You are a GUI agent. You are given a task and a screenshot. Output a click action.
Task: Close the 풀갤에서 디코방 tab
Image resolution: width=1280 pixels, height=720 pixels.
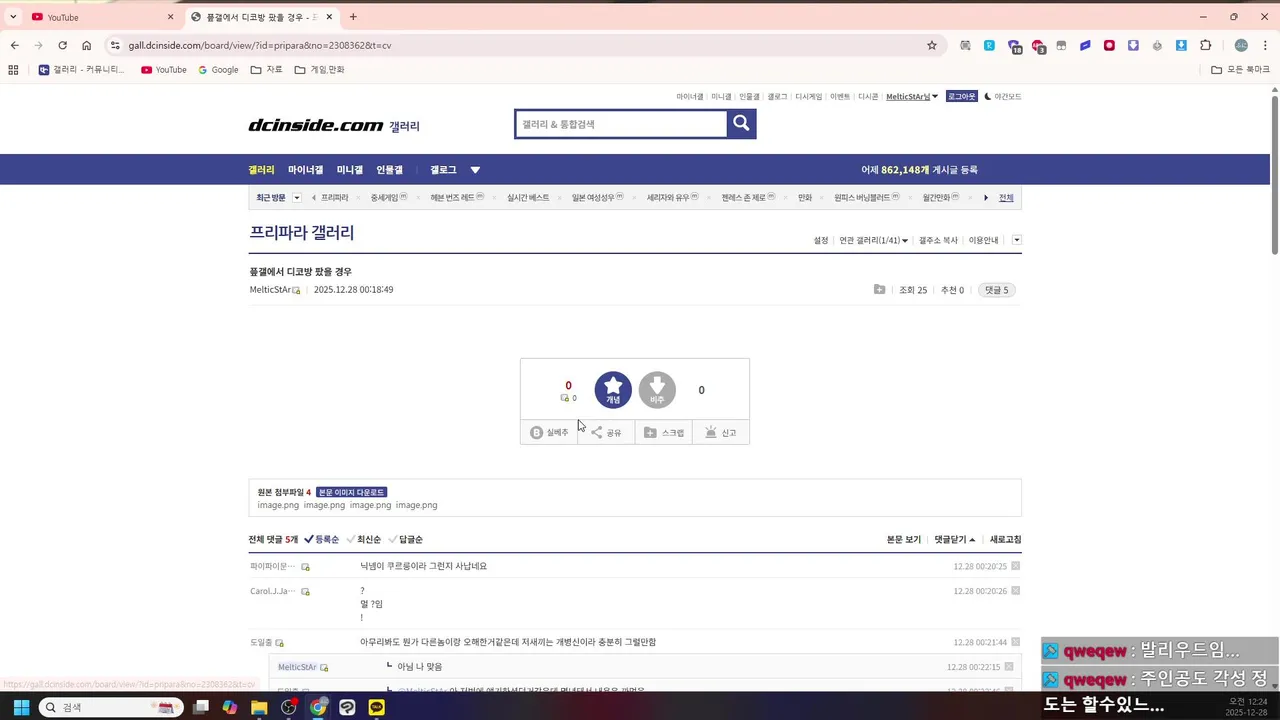[330, 17]
